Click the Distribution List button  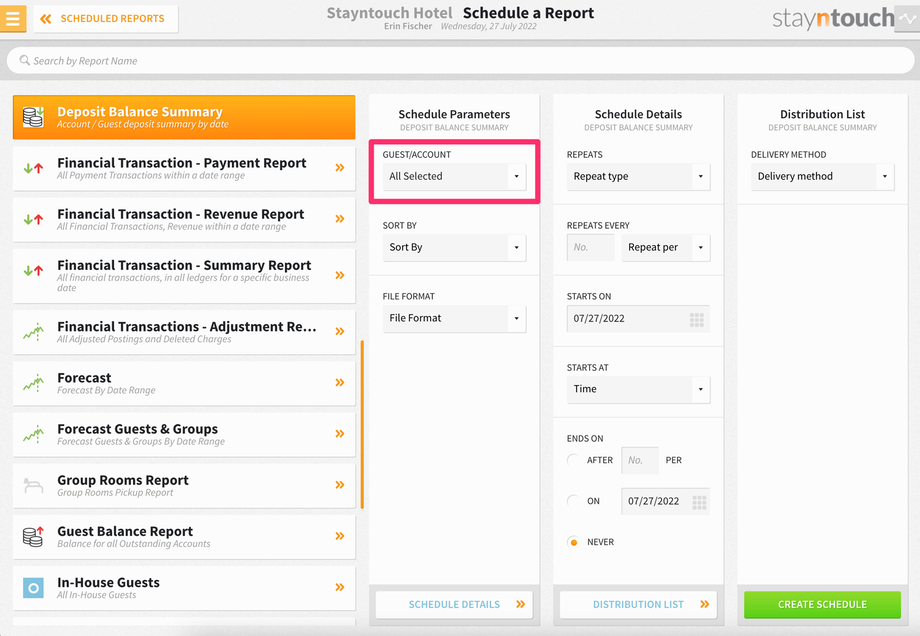638,604
